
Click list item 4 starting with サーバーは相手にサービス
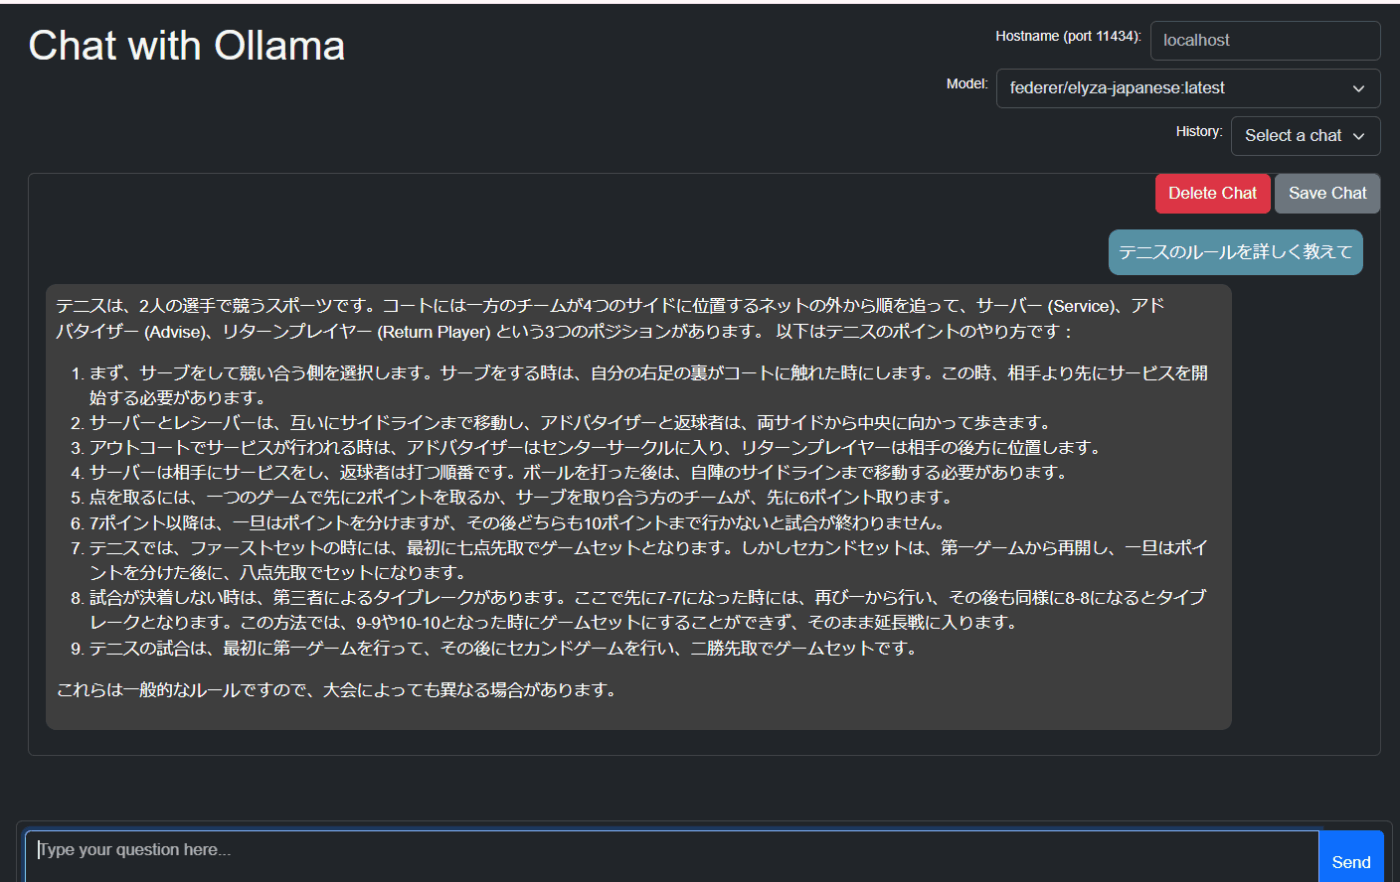pyautogui.click(x=578, y=473)
